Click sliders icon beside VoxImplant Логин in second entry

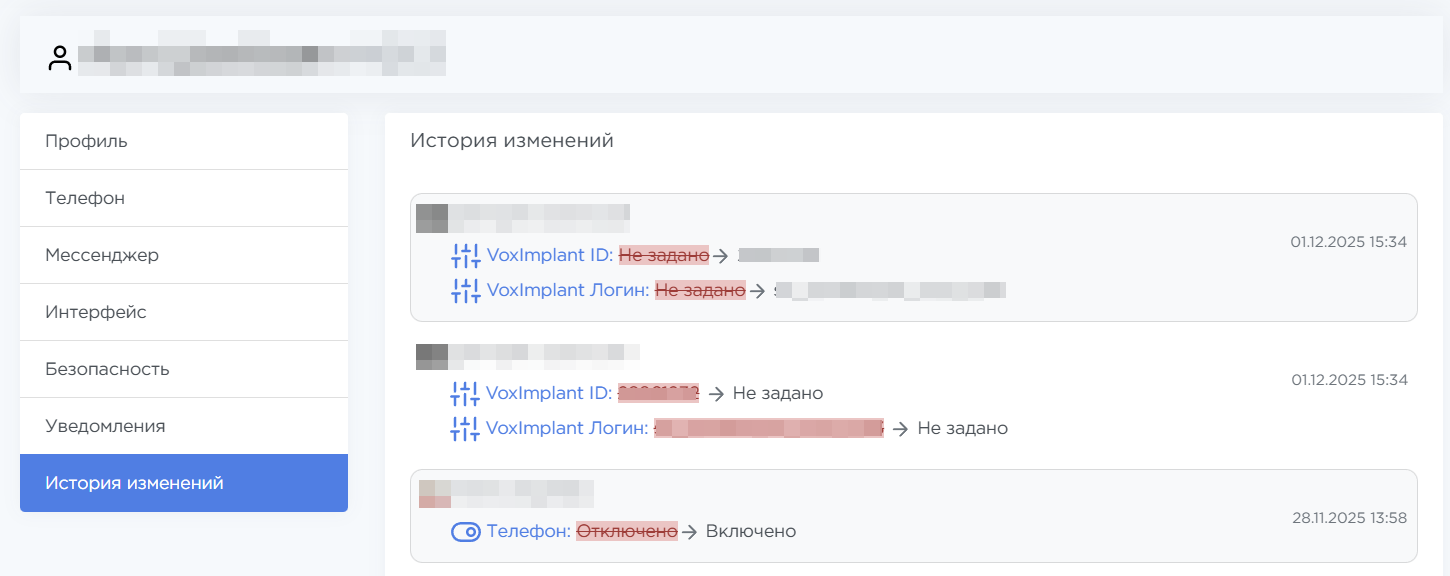466,429
